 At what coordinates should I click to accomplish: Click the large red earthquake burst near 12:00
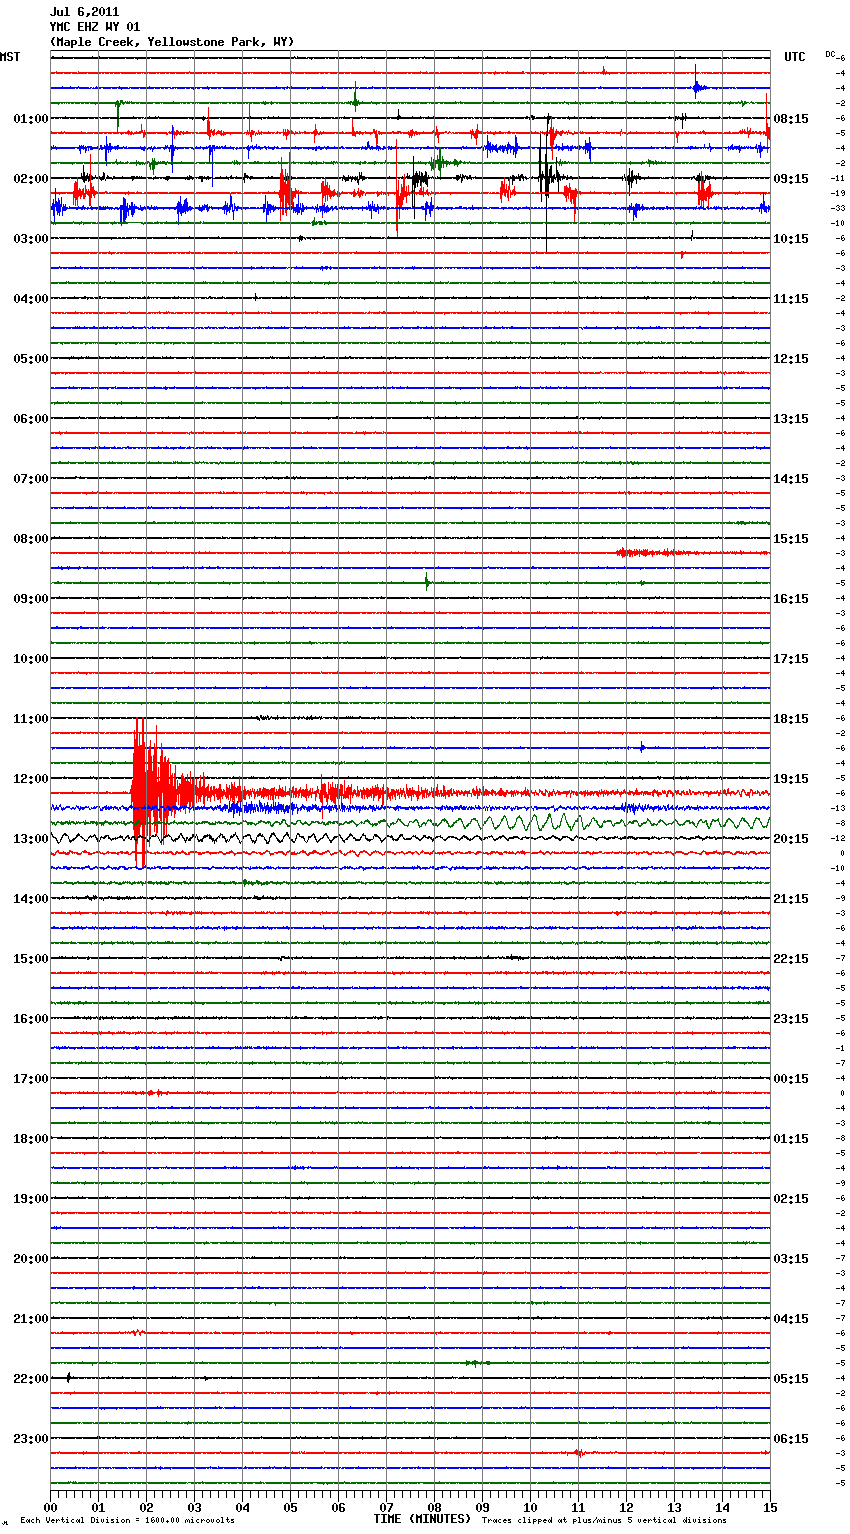coord(155,793)
